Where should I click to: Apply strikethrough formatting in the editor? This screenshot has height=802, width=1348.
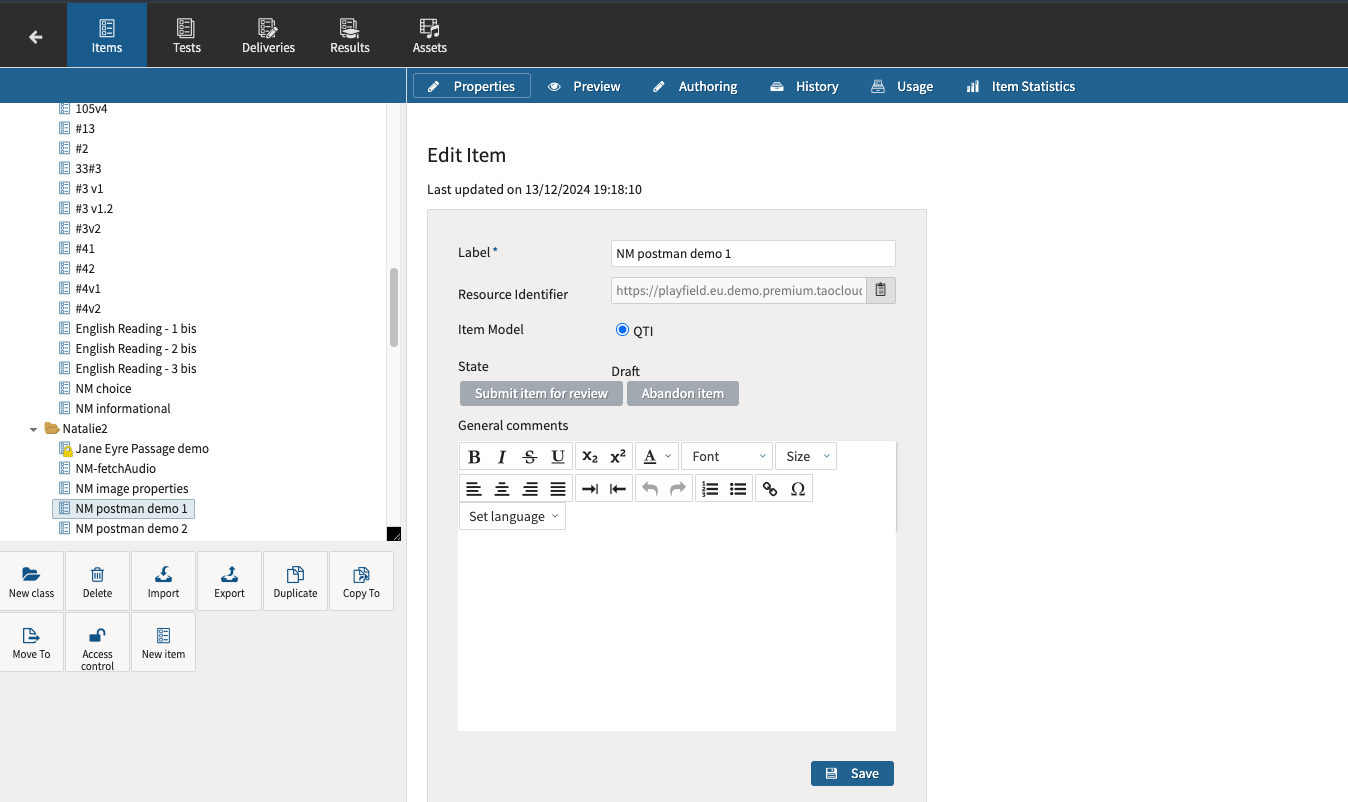pos(530,457)
